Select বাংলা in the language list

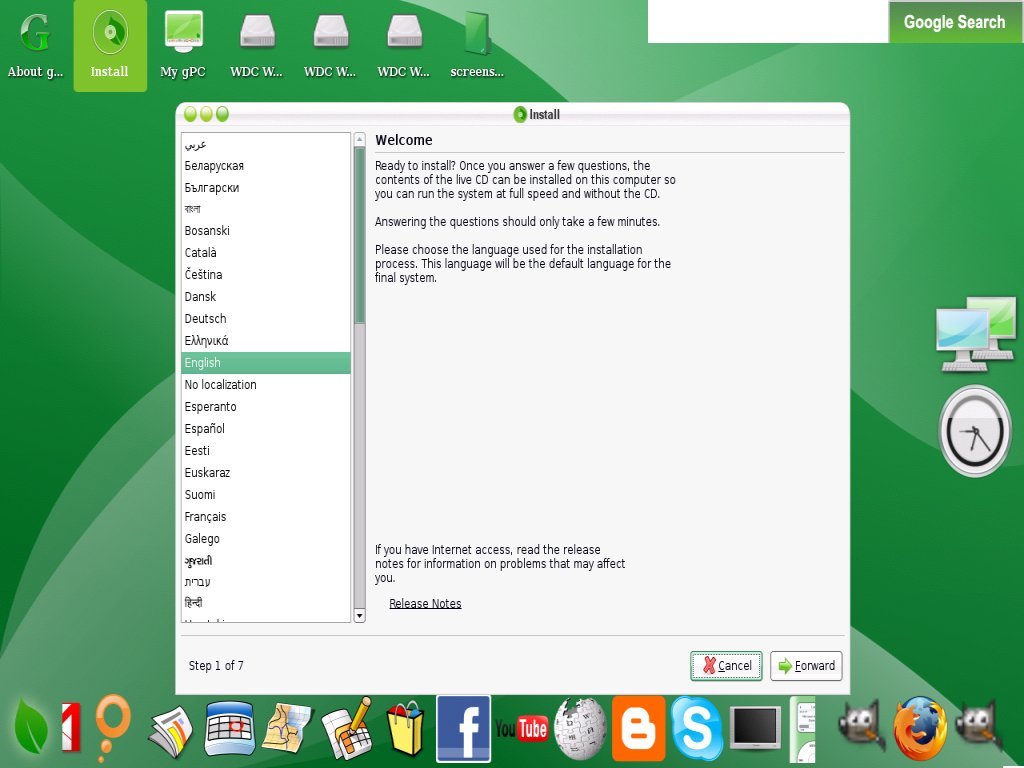266,209
